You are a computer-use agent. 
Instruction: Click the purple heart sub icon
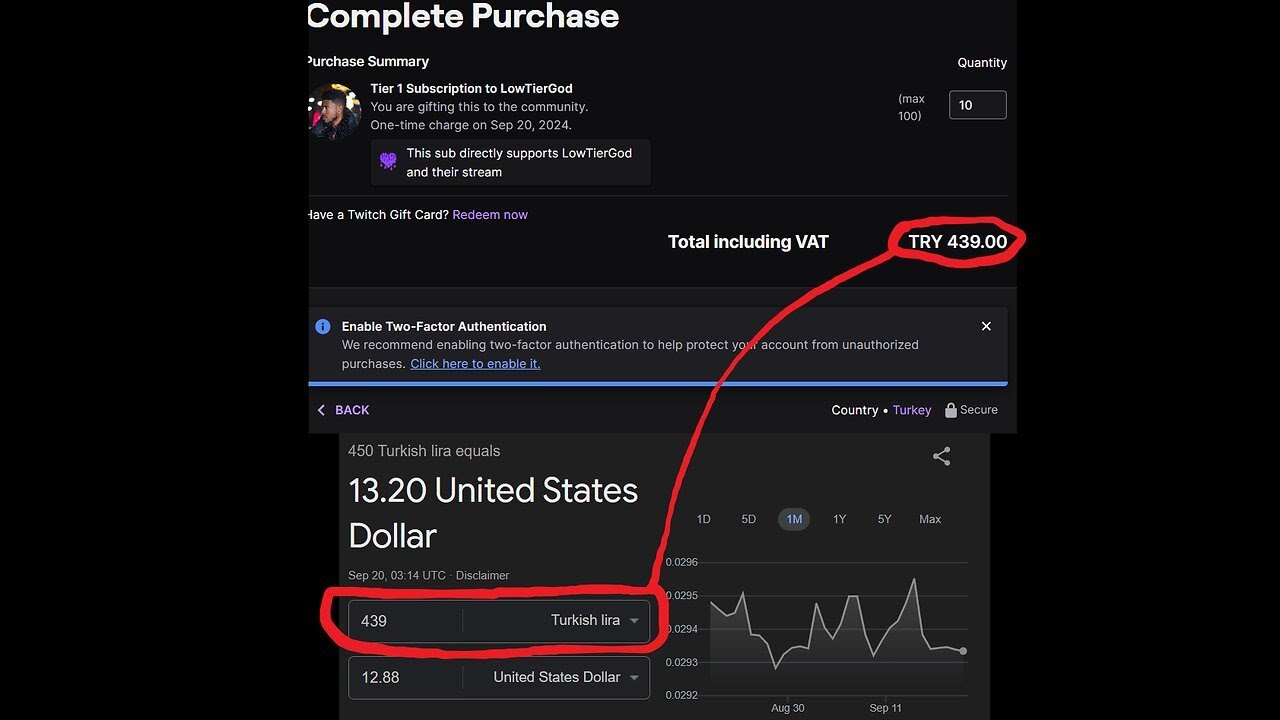[x=388, y=161]
